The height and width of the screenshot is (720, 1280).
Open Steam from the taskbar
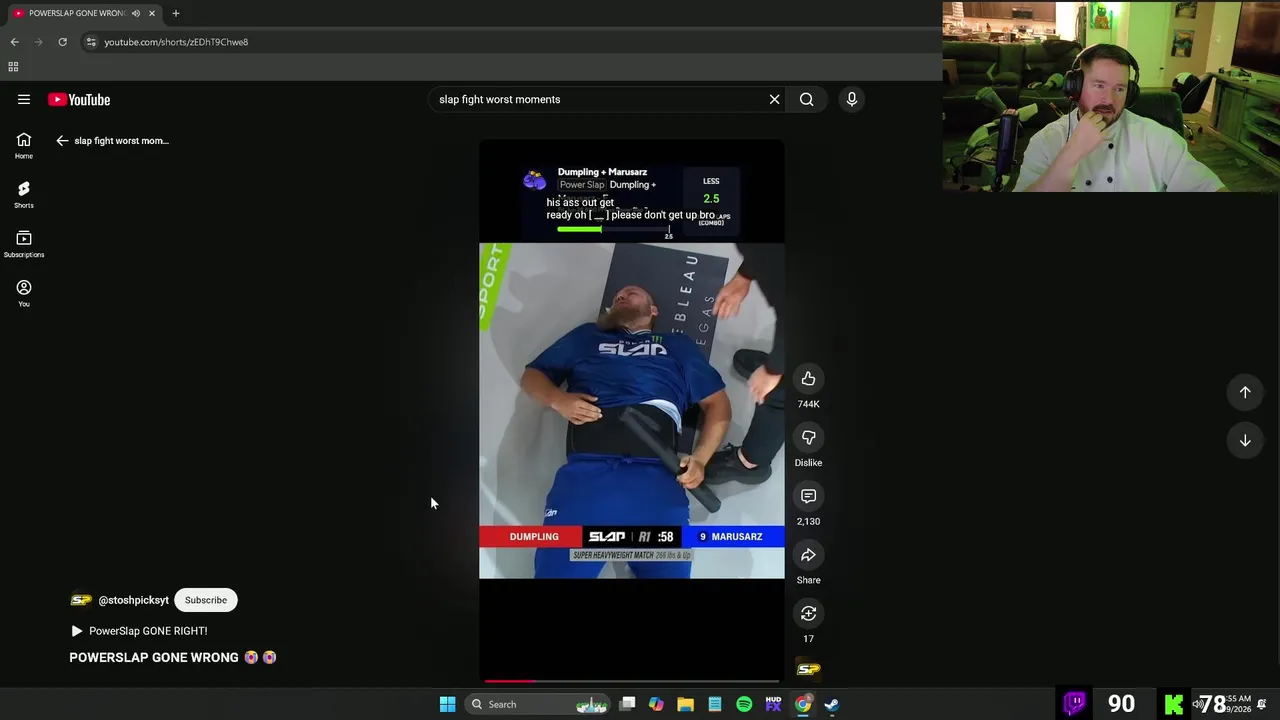pos(832,704)
